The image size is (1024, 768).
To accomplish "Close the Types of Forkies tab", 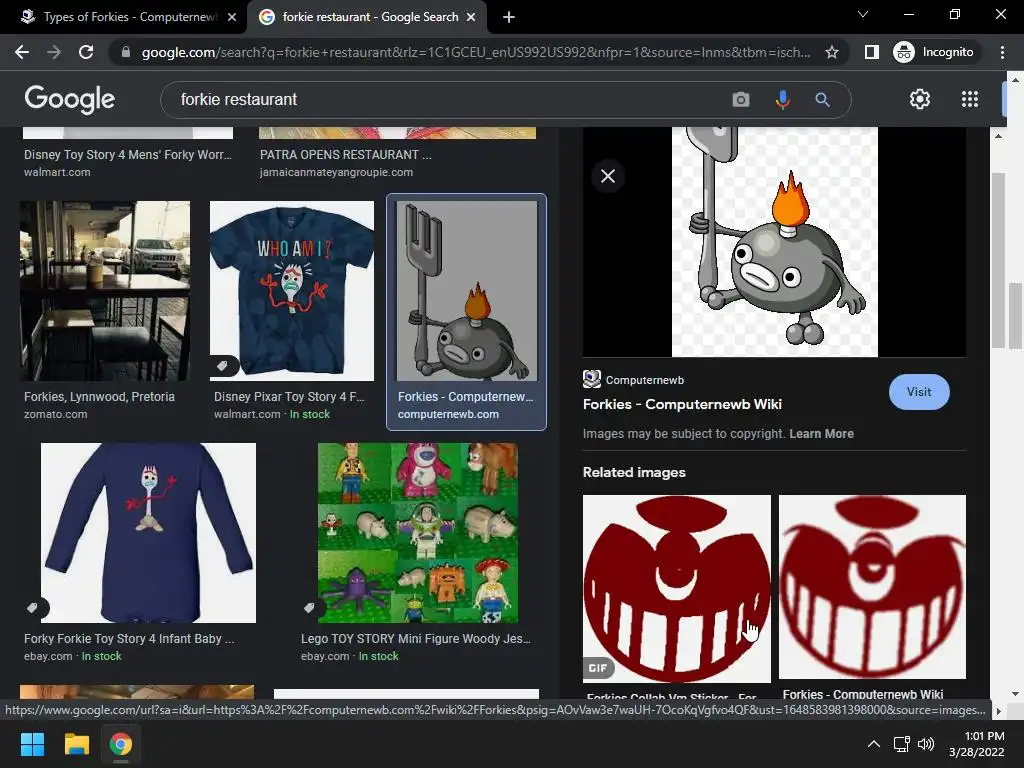I will [232, 18].
